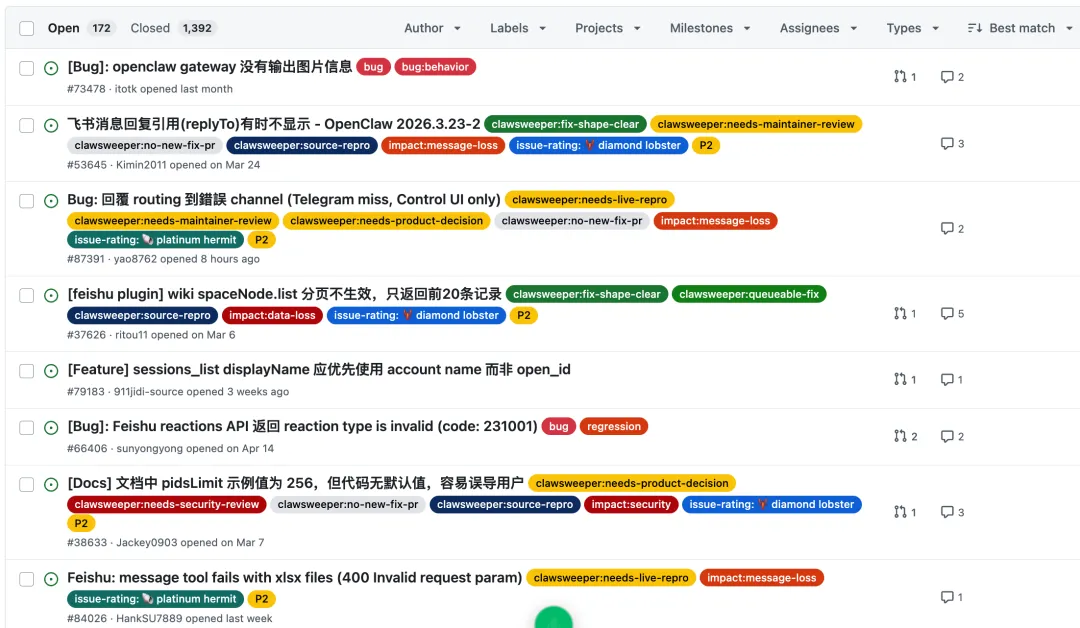Screen dimensions: 1080x628
Task: Open comments icon for issue #73478
Action: [947, 76]
